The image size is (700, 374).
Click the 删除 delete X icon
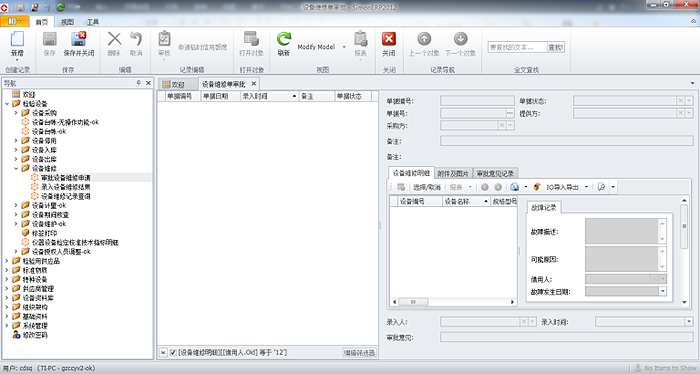tap(114, 39)
